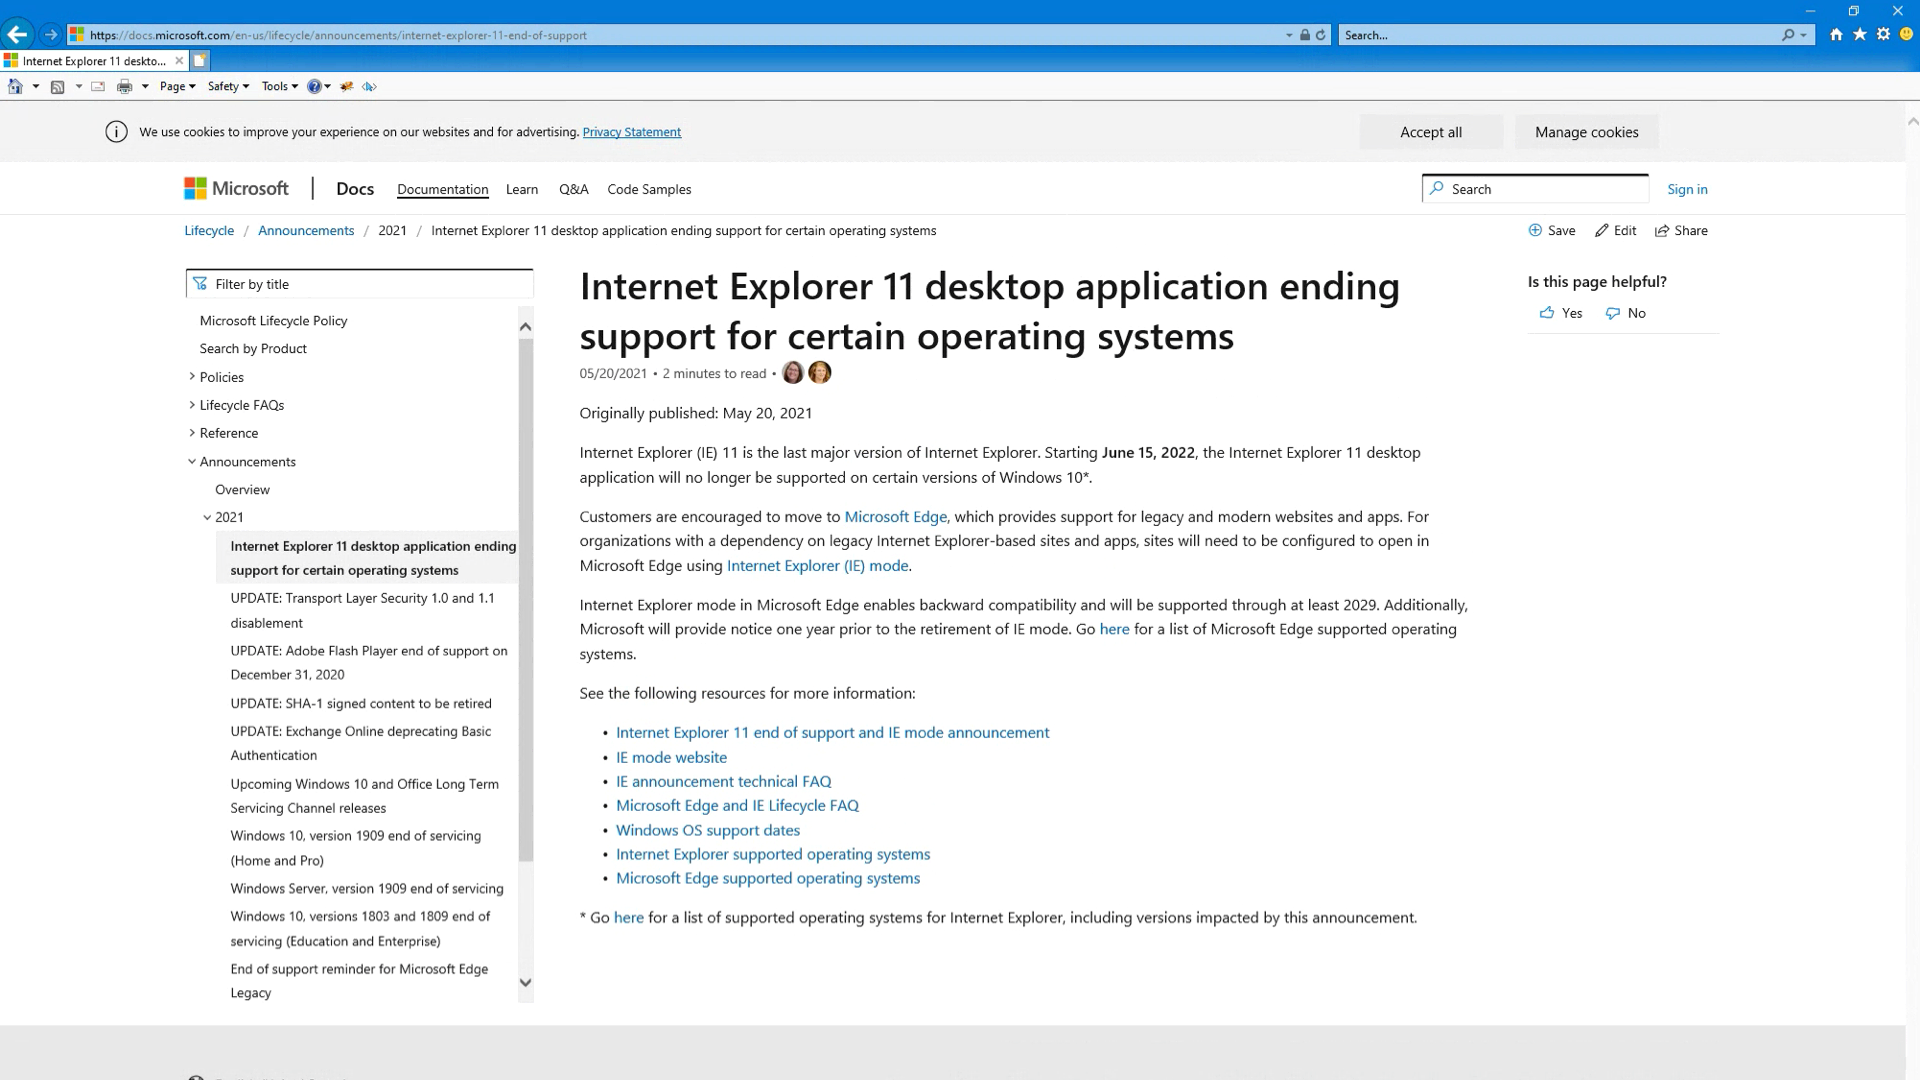
Task: Click the Print icon in command bar
Action: [124, 87]
